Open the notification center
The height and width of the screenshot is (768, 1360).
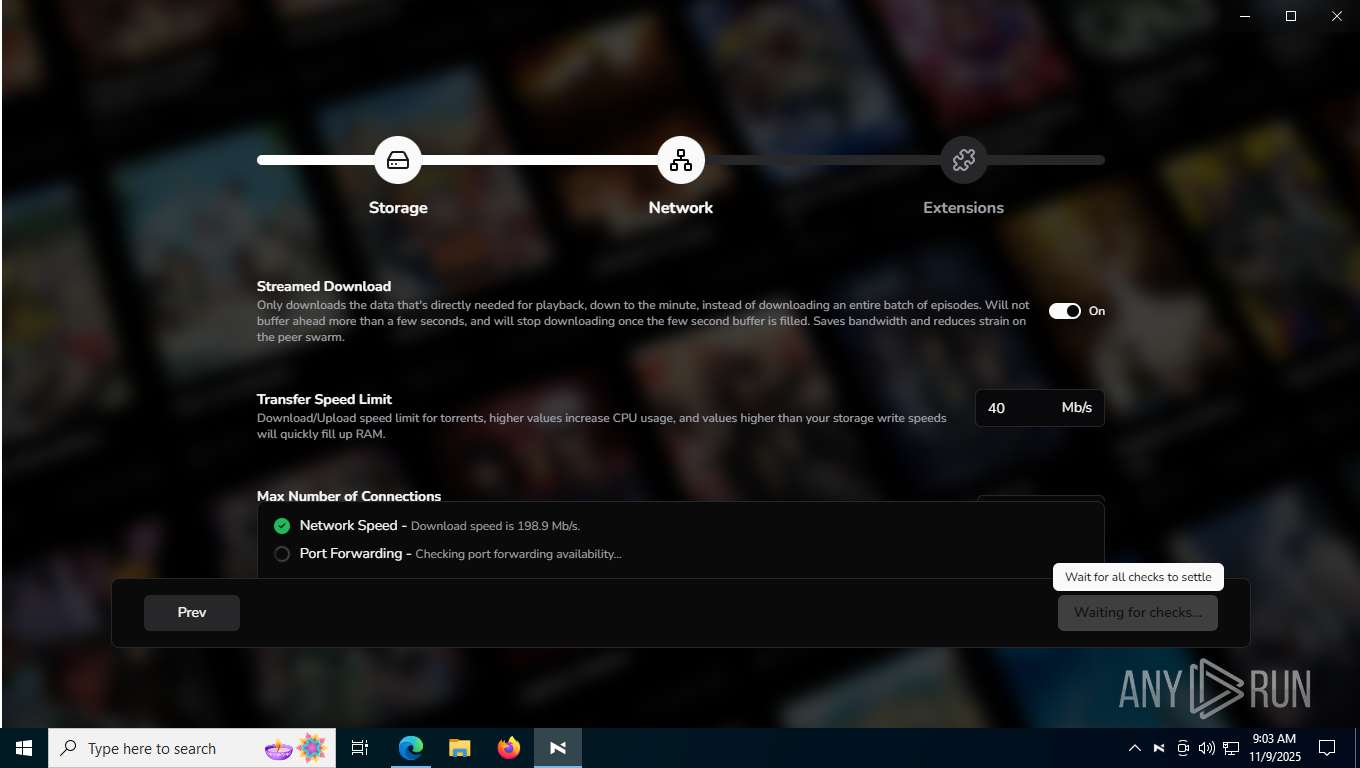1327,748
